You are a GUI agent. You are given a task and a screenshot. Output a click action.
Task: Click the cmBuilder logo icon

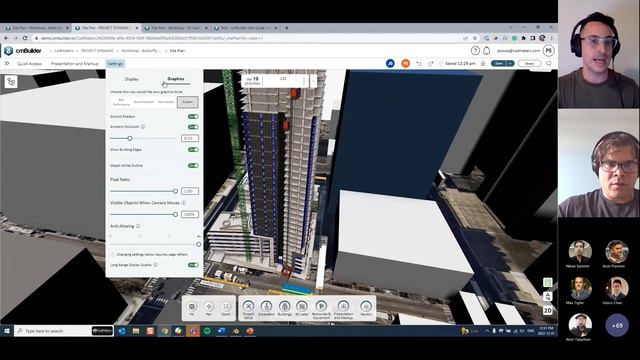coord(9,51)
